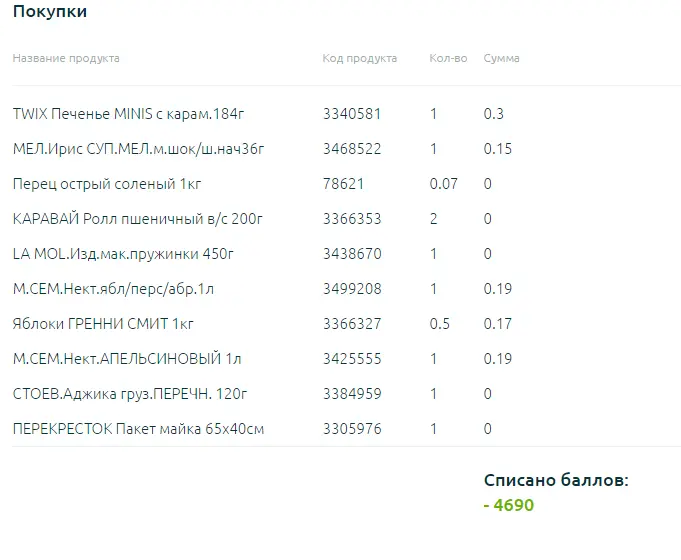Click product code 3366353
This screenshot has width=681, height=560.
352,219
